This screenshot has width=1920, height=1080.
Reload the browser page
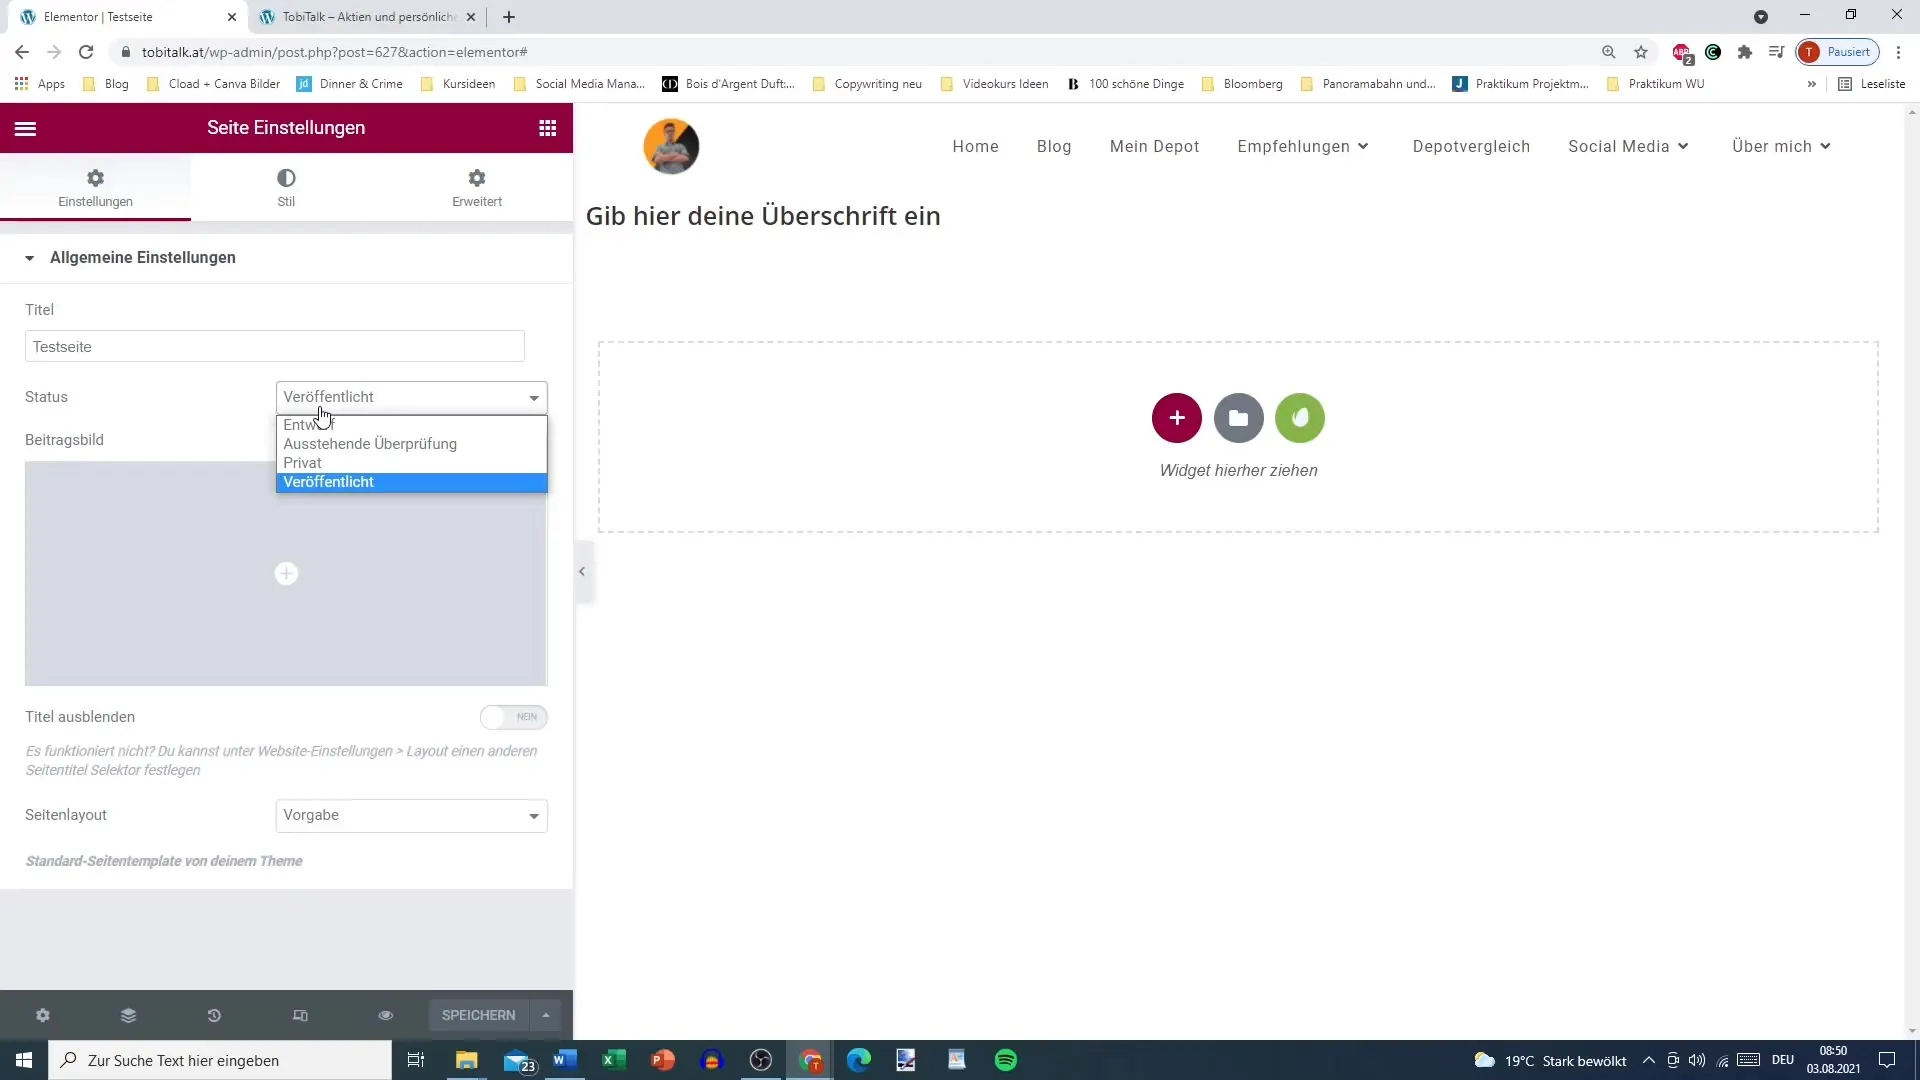point(86,52)
